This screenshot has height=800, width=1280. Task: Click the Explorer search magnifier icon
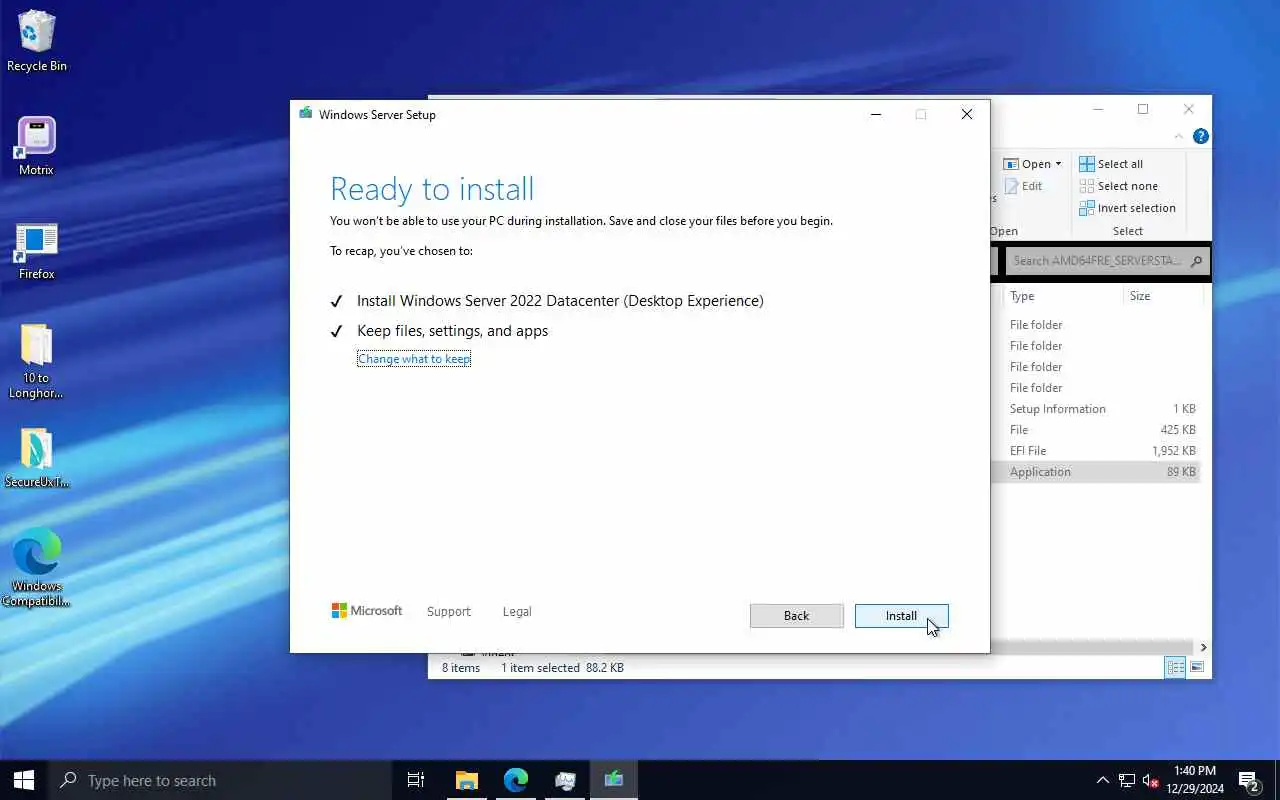click(x=1197, y=261)
